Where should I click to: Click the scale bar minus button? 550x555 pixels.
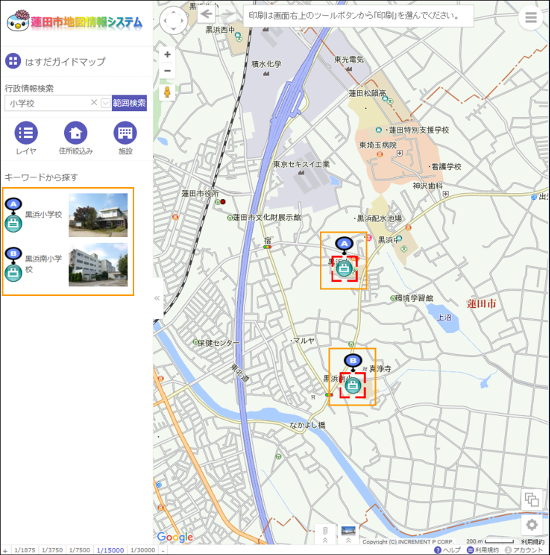tap(163, 551)
